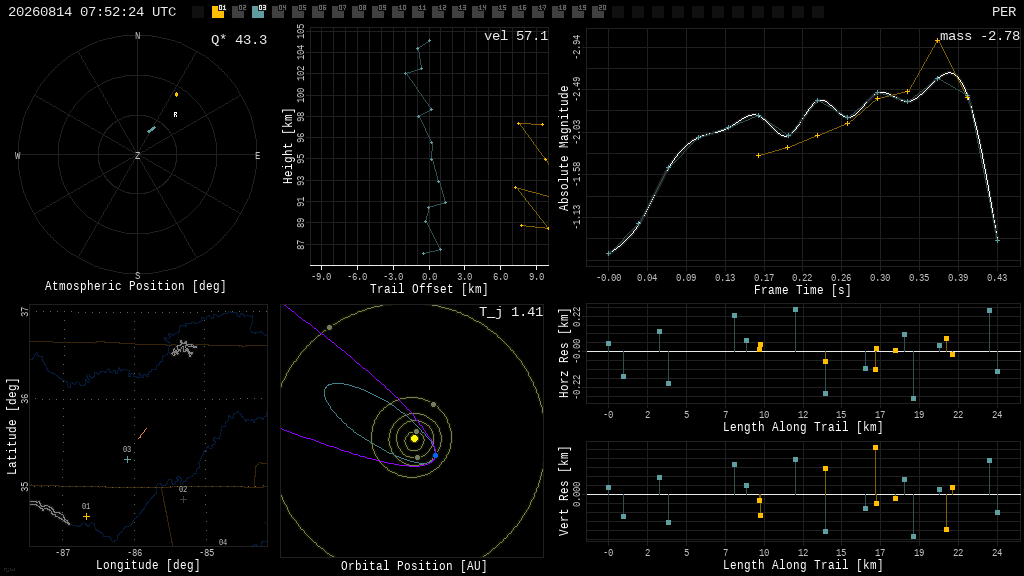1024x576 pixels.
Task: Select the yellow station 01 indicator
Action: [218, 11]
